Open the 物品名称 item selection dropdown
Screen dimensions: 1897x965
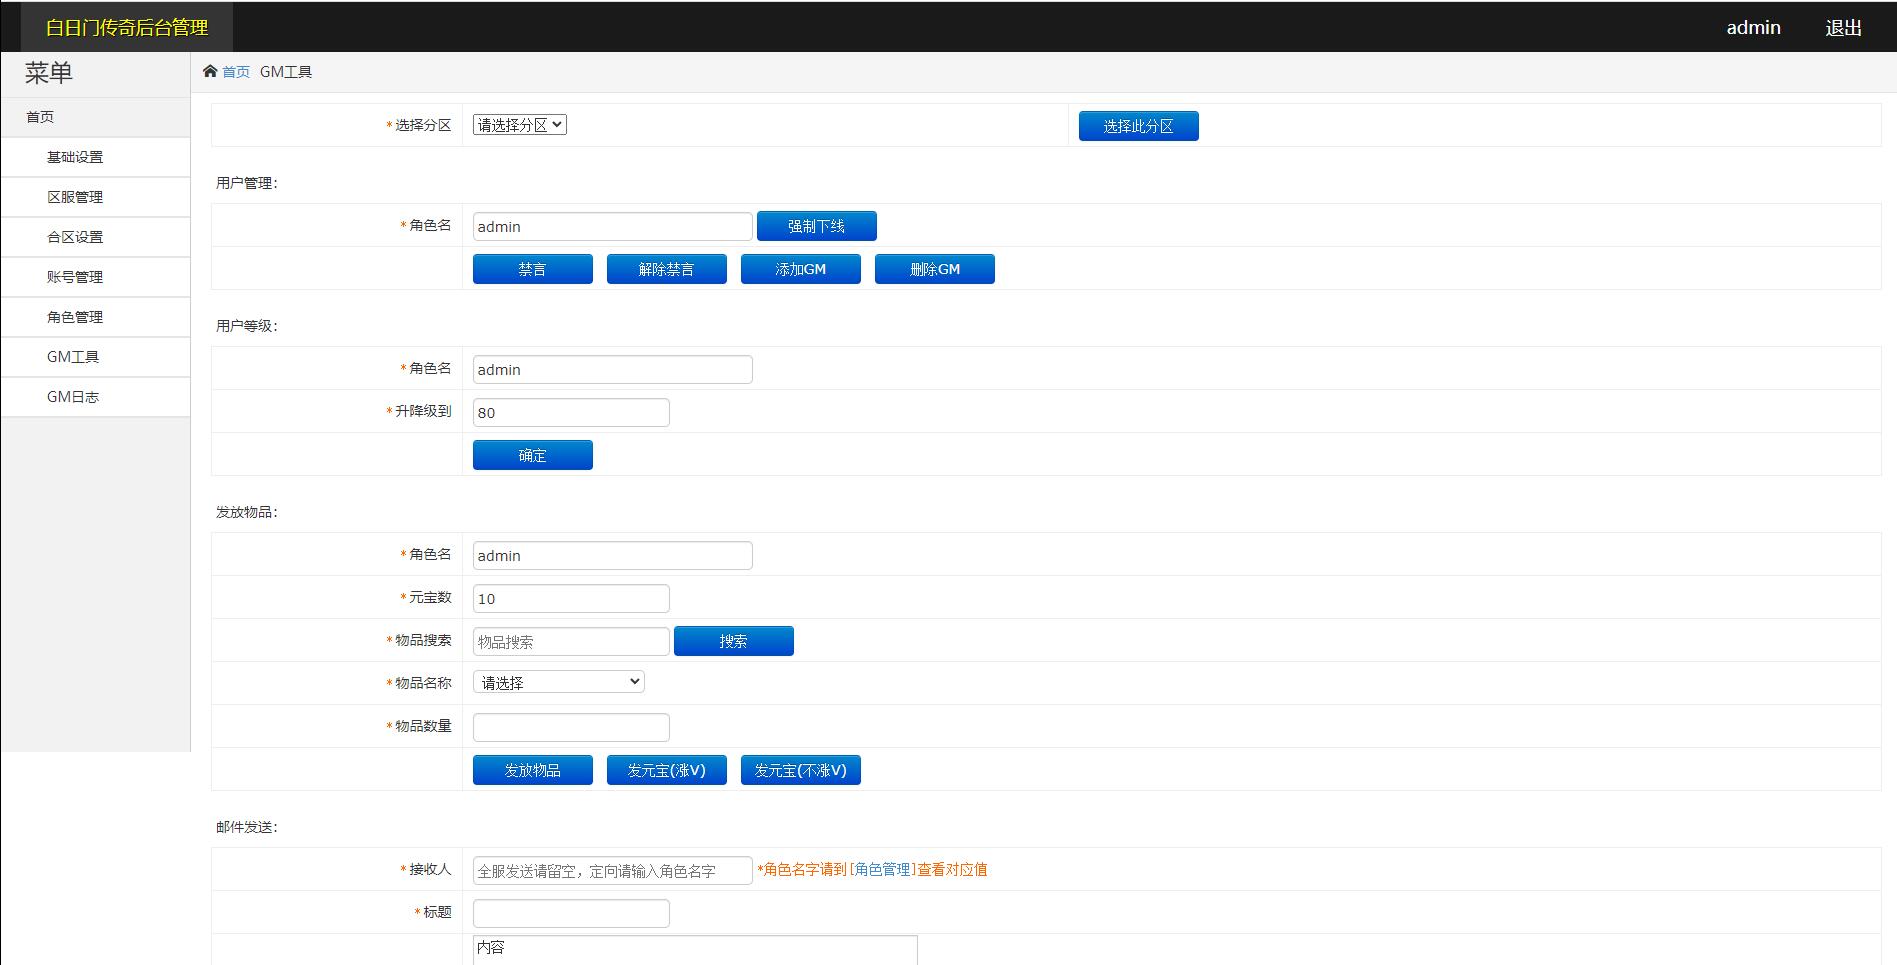[x=558, y=681]
